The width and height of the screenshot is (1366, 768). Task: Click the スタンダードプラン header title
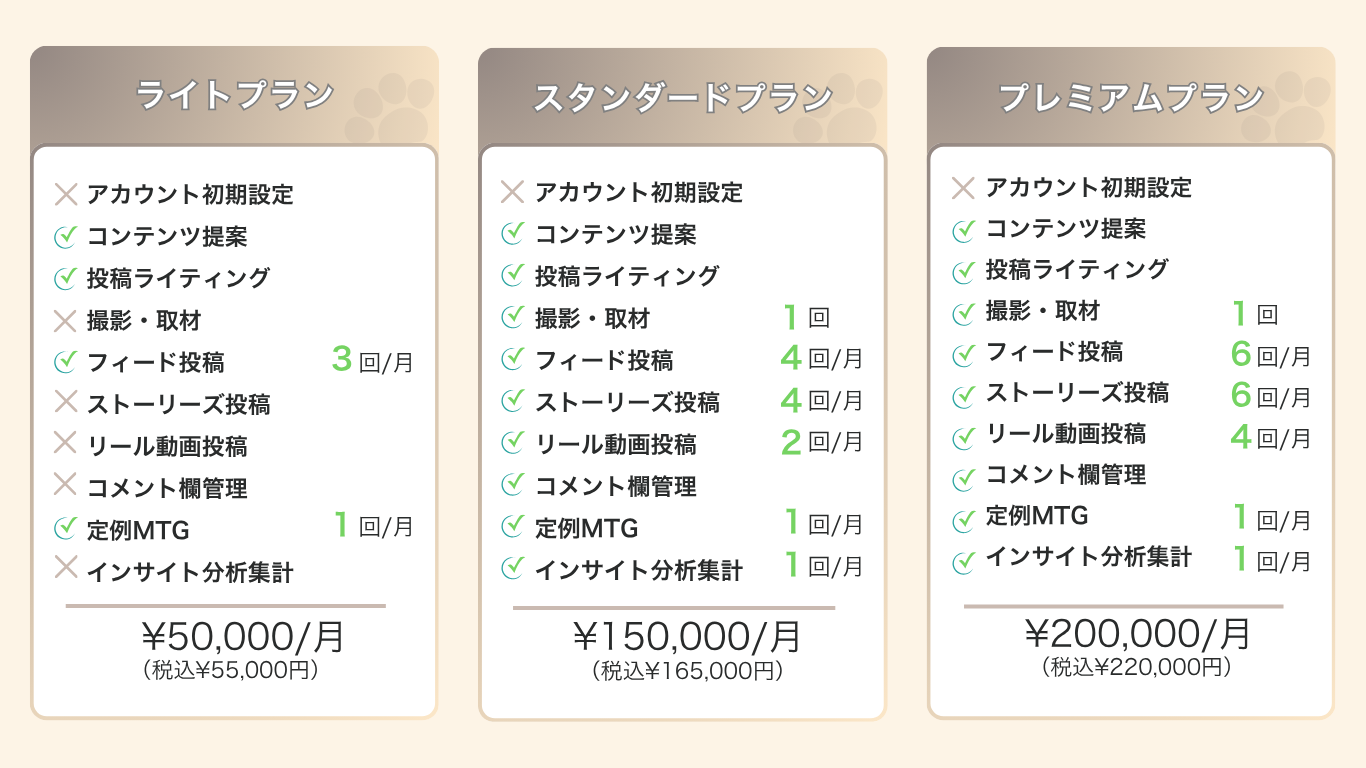click(682, 98)
